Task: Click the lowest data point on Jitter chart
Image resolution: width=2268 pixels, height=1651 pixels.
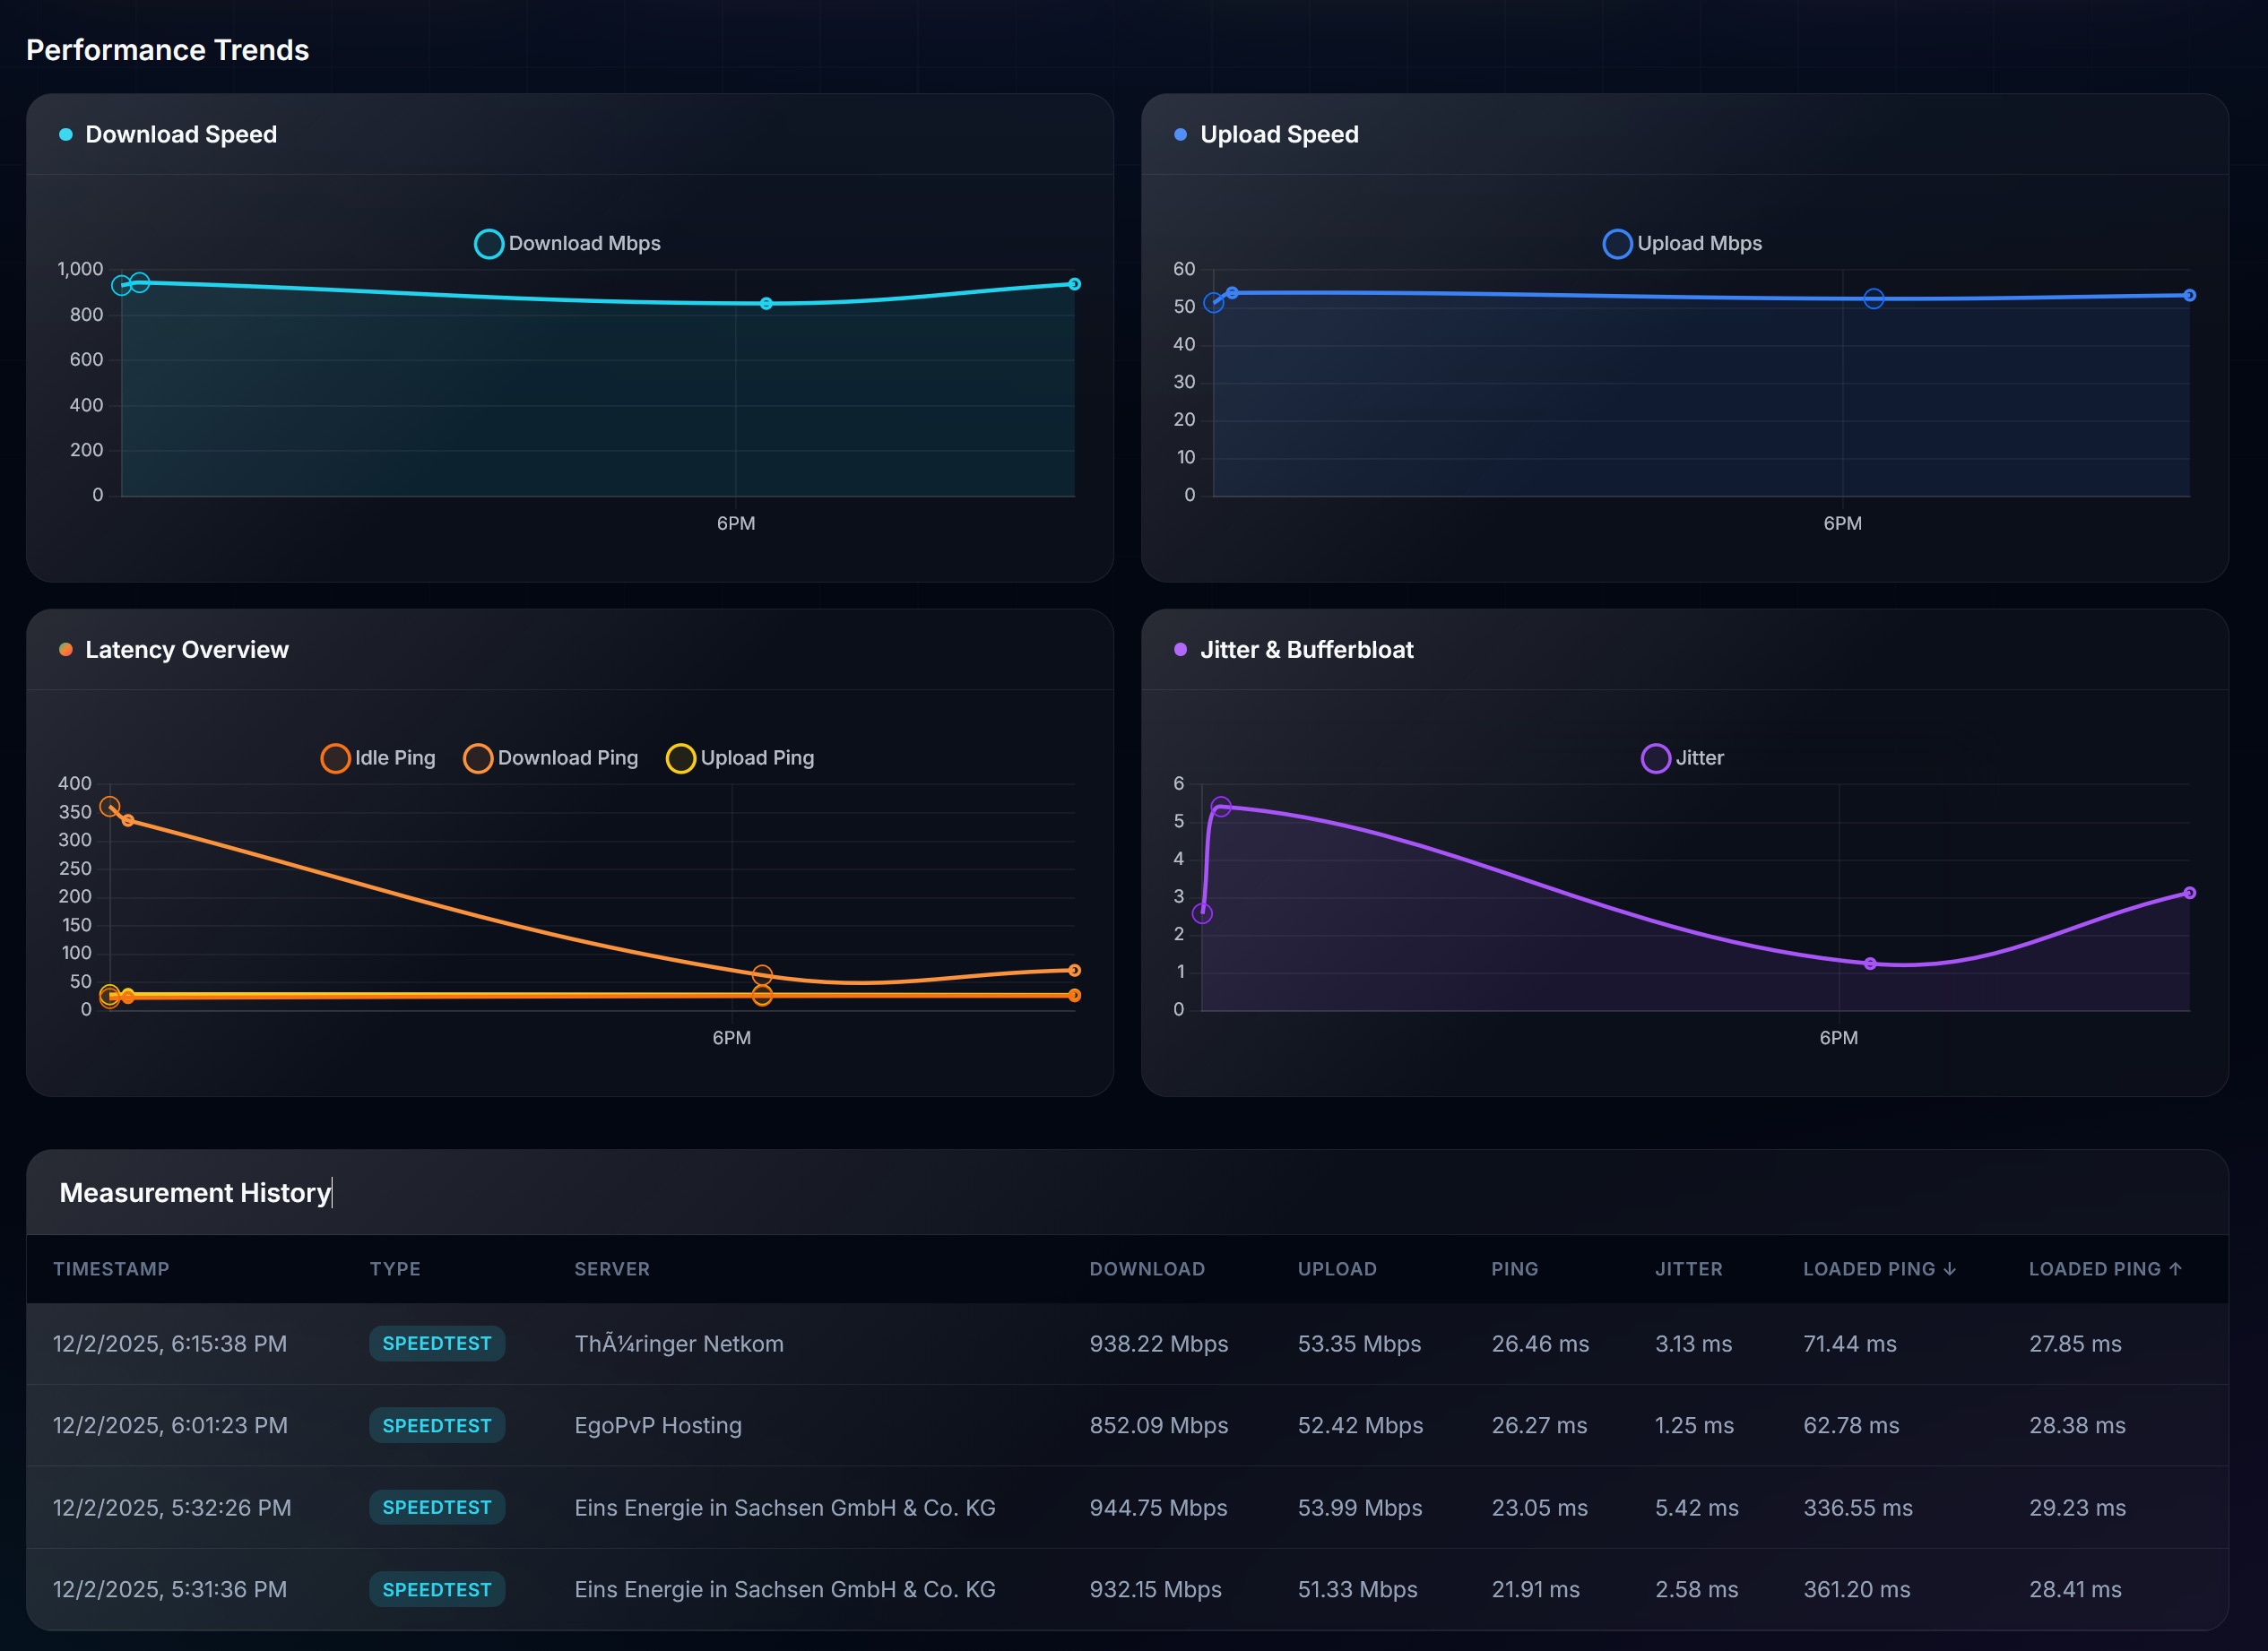Action: tap(1870, 964)
